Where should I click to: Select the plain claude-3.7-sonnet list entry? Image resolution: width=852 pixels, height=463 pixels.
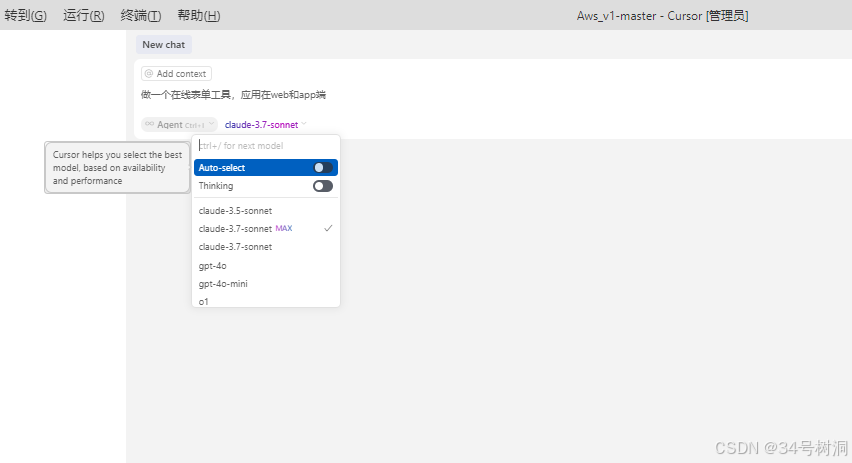tap(266, 247)
